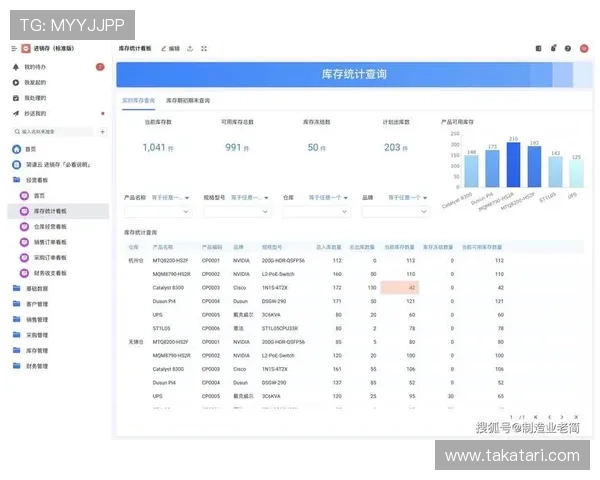
Task: Switch to 库存期初期末查询 tab
Action: click(x=188, y=100)
